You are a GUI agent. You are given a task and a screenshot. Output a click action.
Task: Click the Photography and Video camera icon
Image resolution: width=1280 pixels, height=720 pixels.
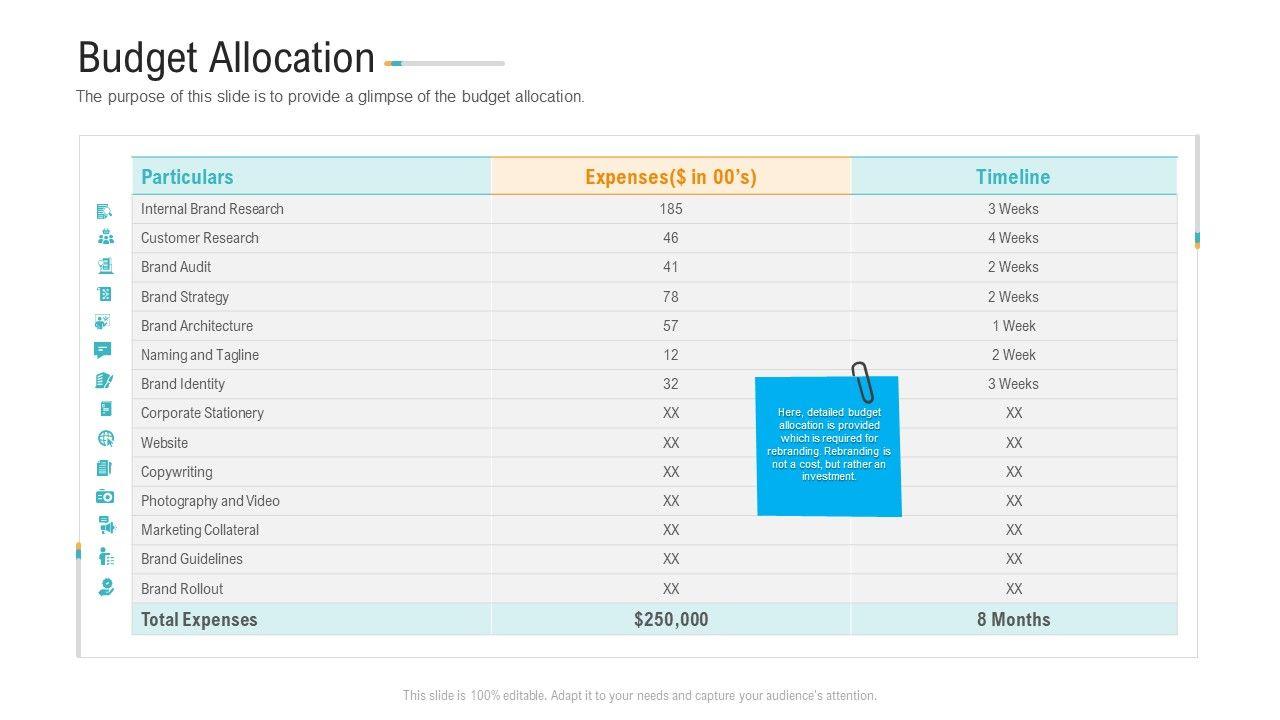click(x=105, y=497)
